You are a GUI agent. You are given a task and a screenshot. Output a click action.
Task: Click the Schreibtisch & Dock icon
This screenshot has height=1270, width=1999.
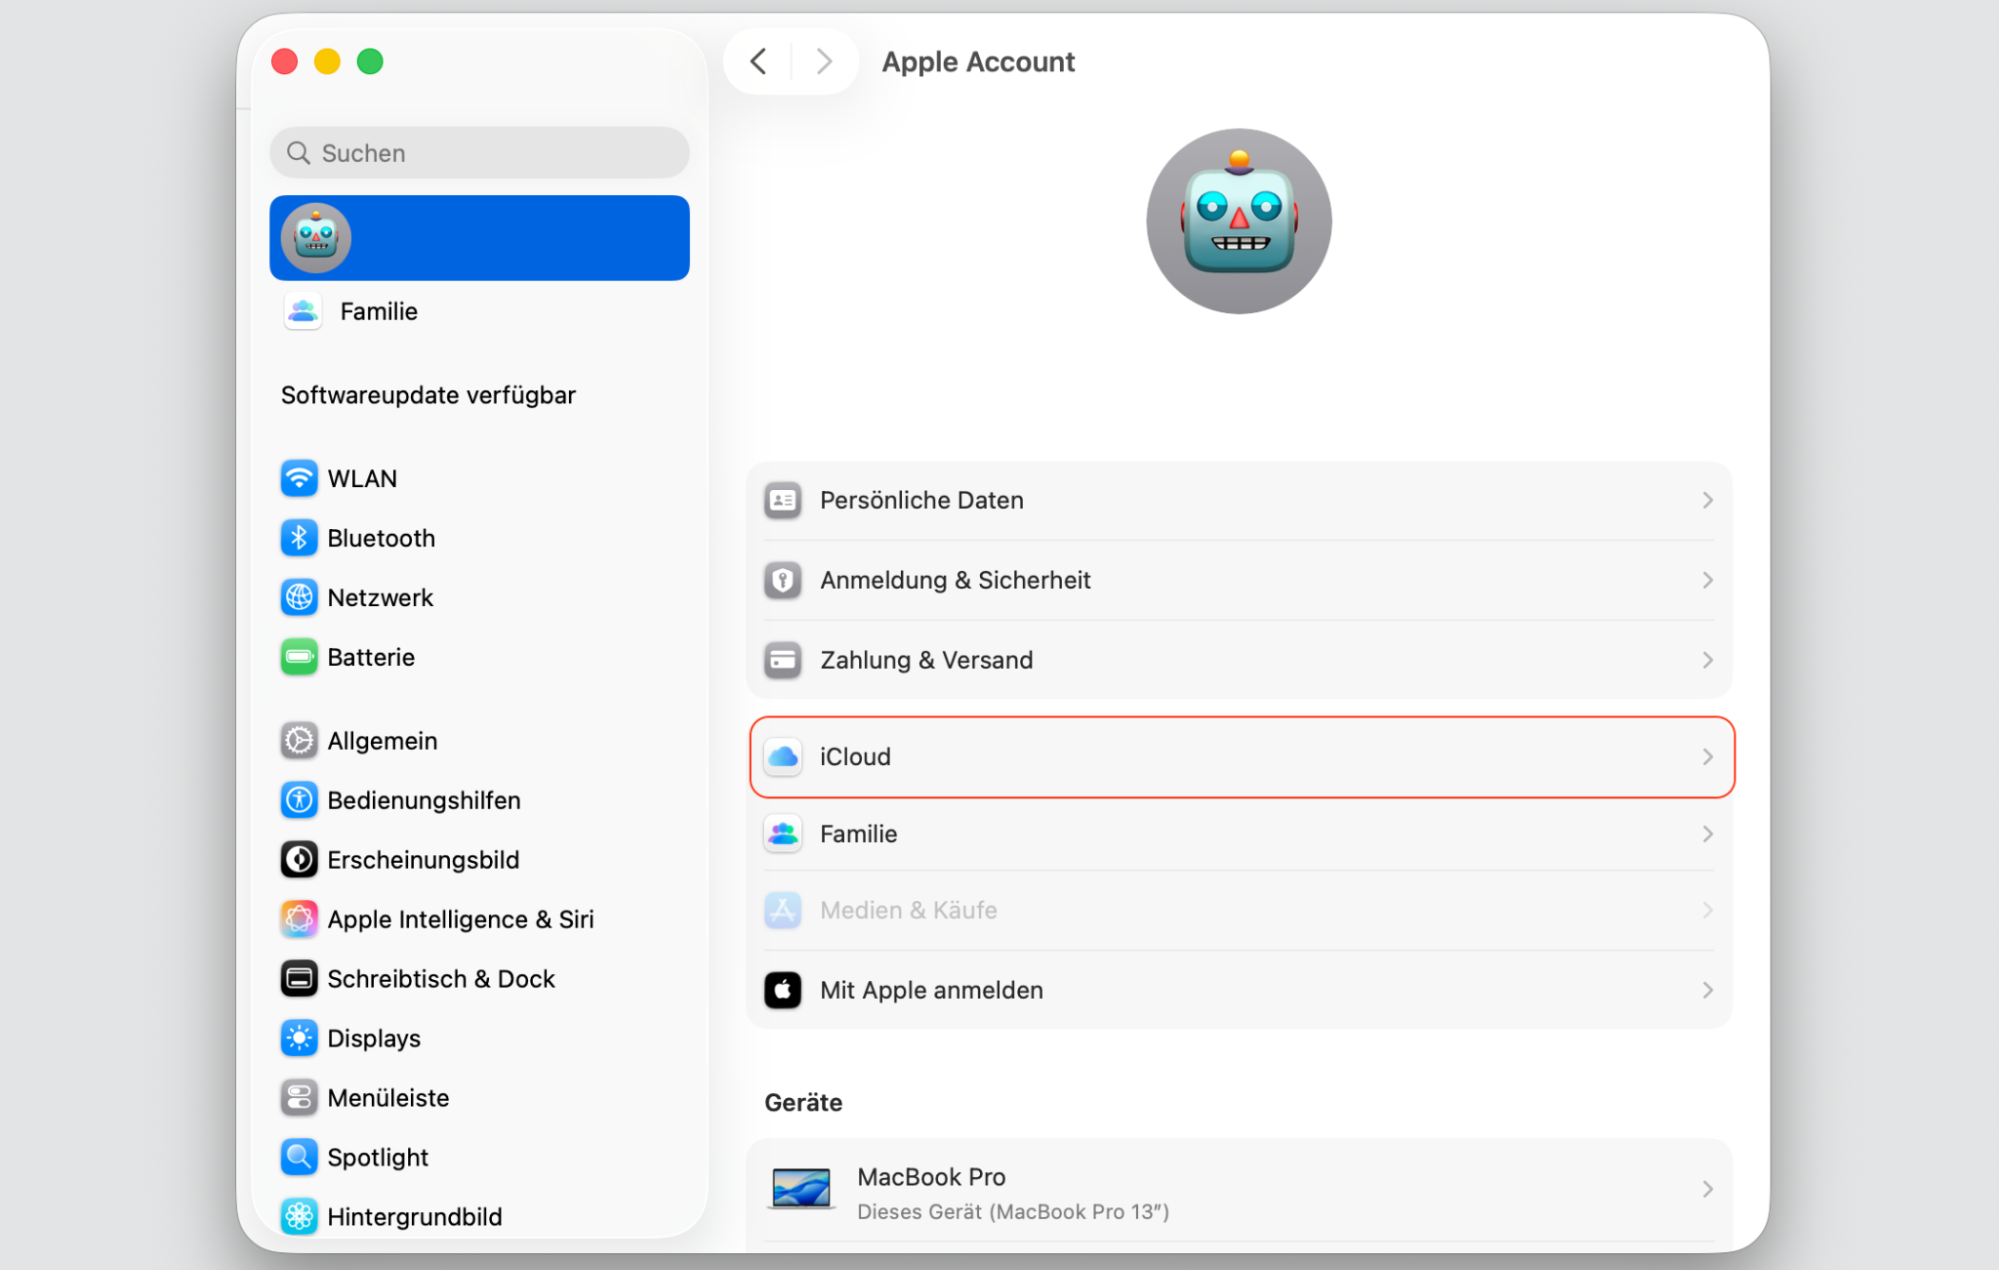tap(299, 979)
